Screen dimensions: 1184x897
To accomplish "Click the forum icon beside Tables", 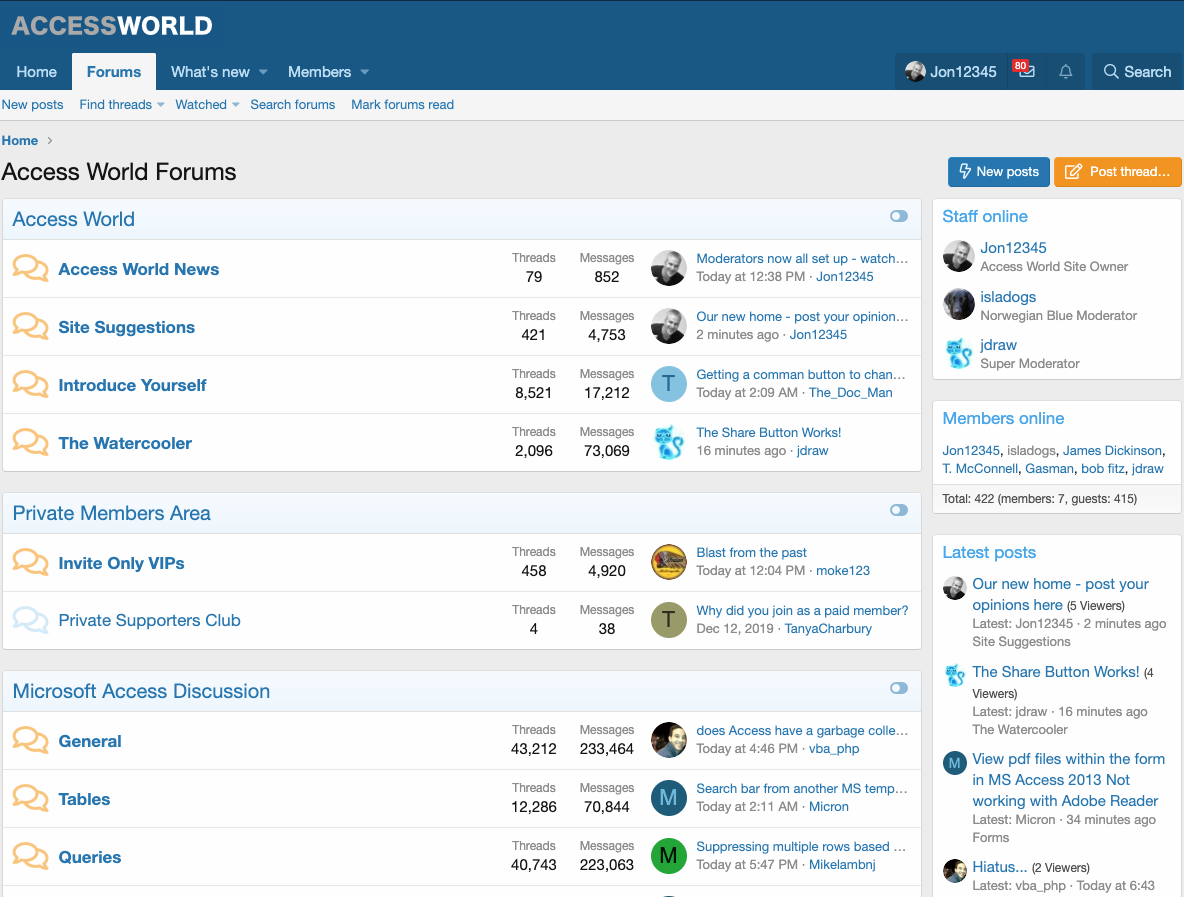I will pyautogui.click(x=30, y=798).
